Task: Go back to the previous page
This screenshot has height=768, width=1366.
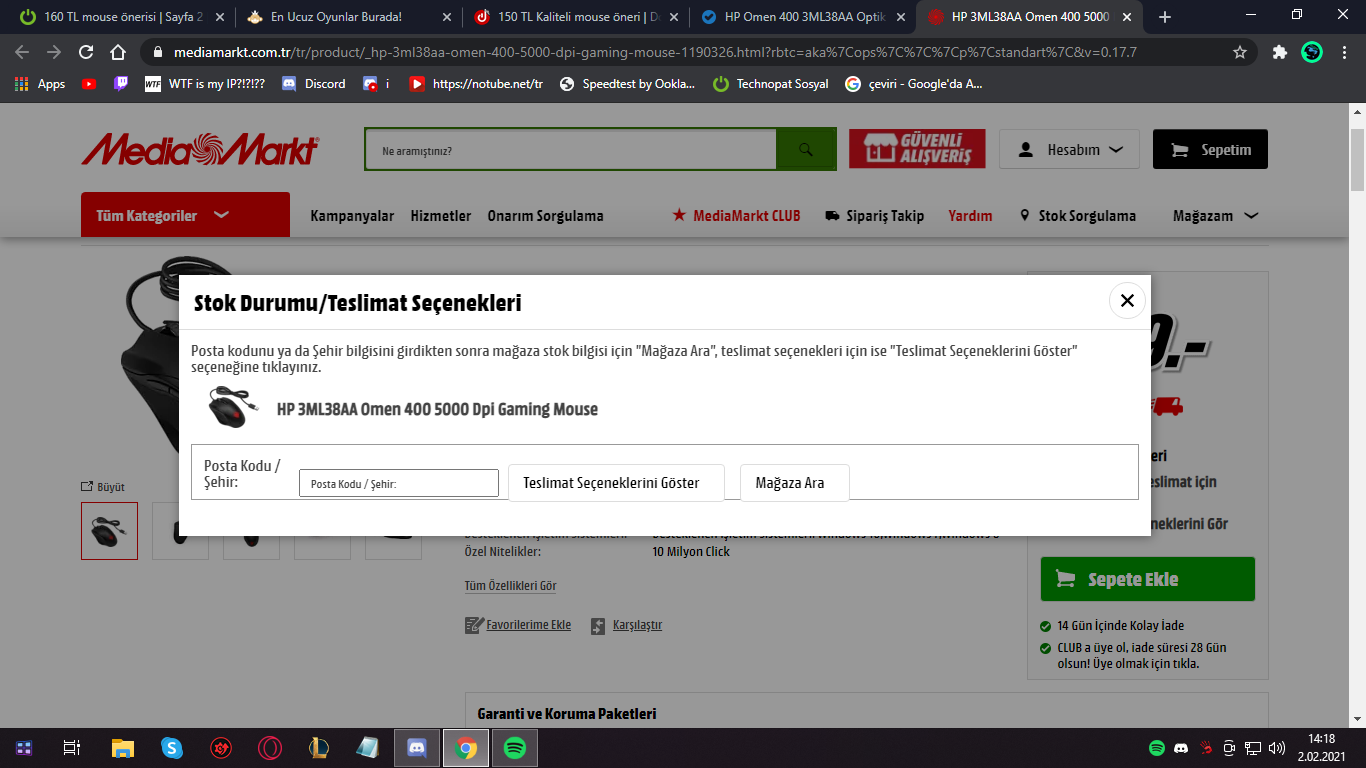Action: click(22, 52)
